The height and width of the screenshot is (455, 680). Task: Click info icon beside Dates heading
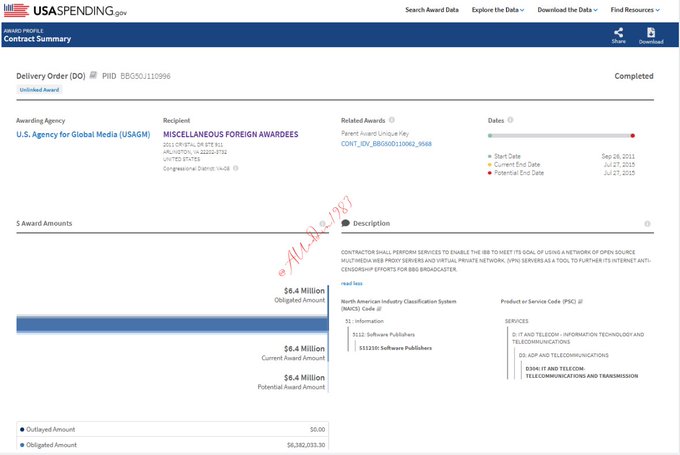[512, 120]
